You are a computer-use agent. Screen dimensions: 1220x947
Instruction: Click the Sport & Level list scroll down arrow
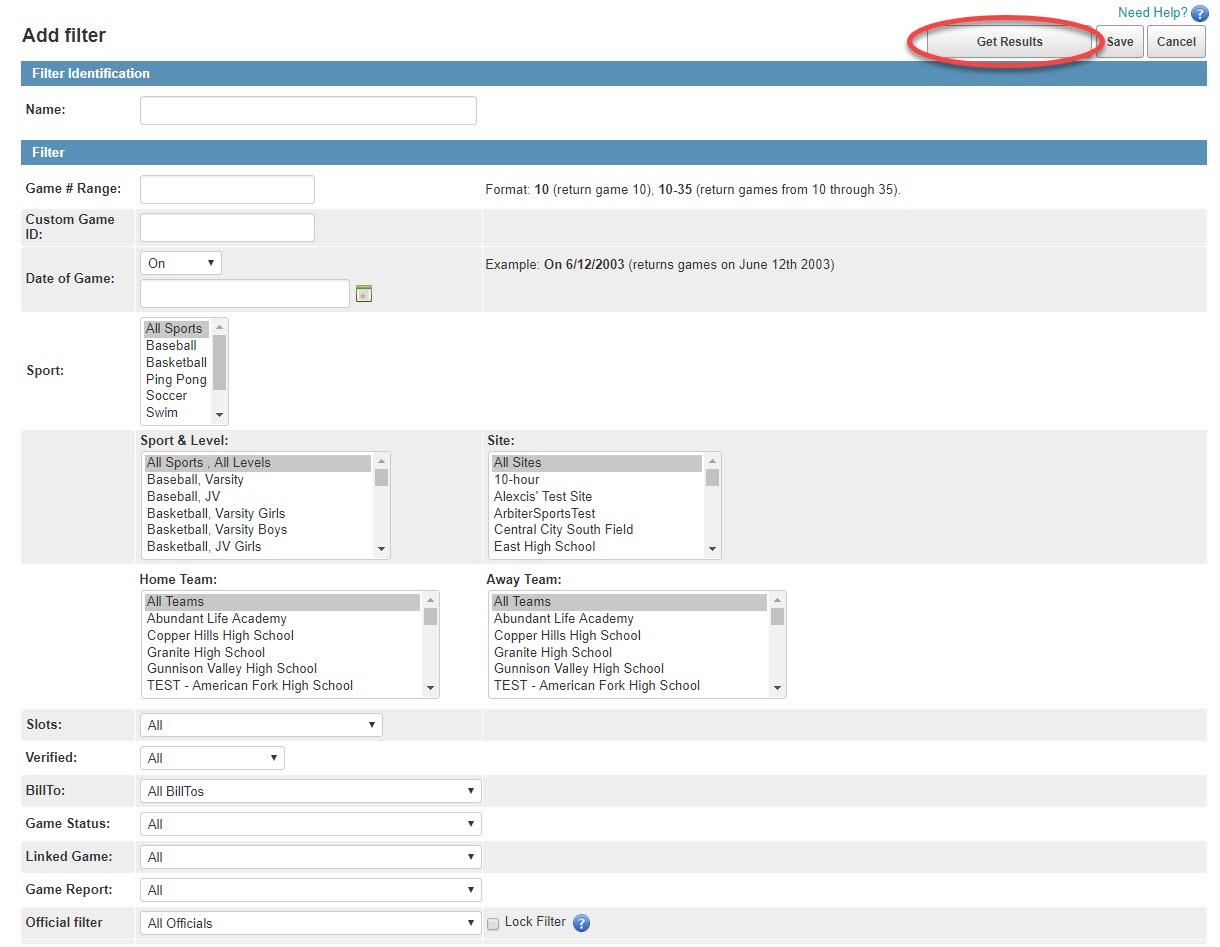click(381, 548)
